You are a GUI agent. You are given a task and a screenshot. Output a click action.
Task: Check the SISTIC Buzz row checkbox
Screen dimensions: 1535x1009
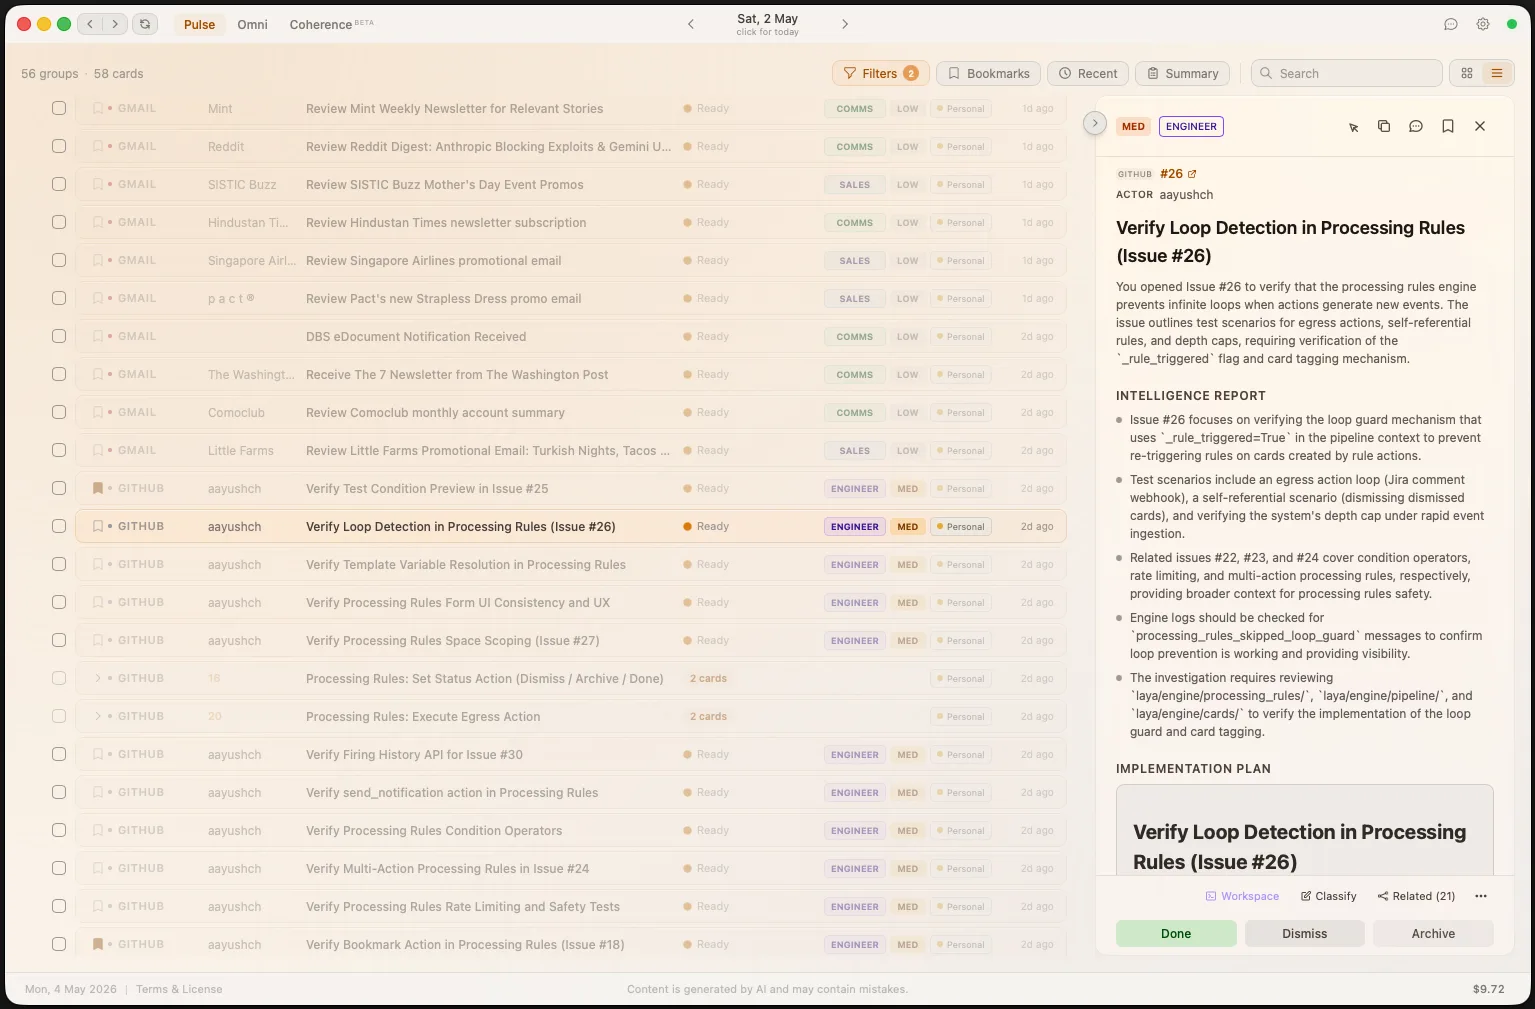(x=59, y=184)
